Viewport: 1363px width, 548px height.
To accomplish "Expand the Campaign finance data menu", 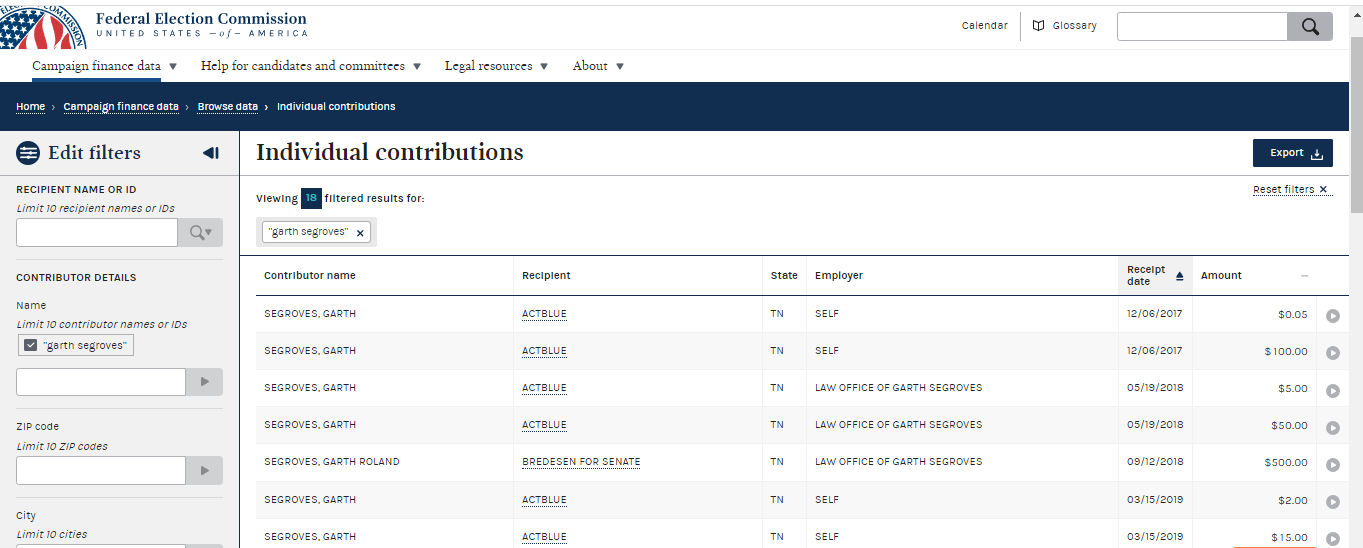I will click(105, 66).
